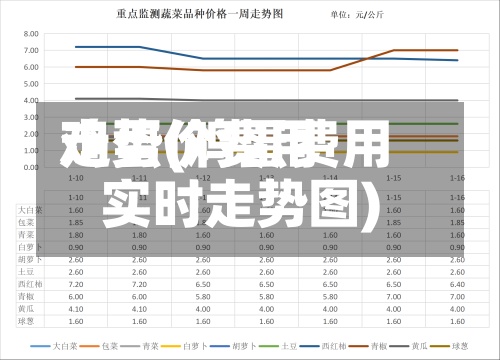This screenshot has width=500, height=360.
Task: Select the 大白菜 legend entry
Action: [x=54, y=346]
